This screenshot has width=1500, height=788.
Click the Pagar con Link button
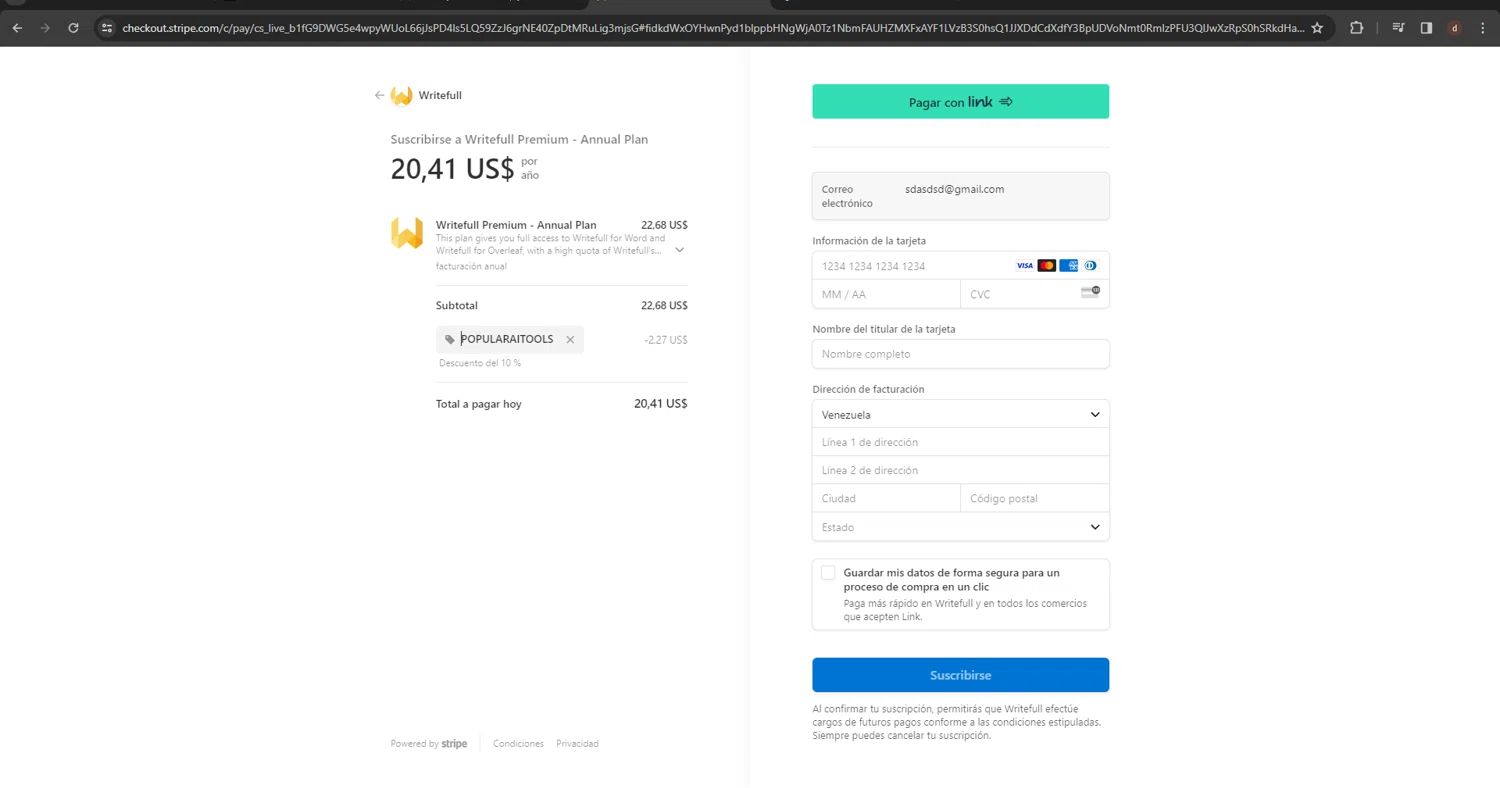point(960,102)
